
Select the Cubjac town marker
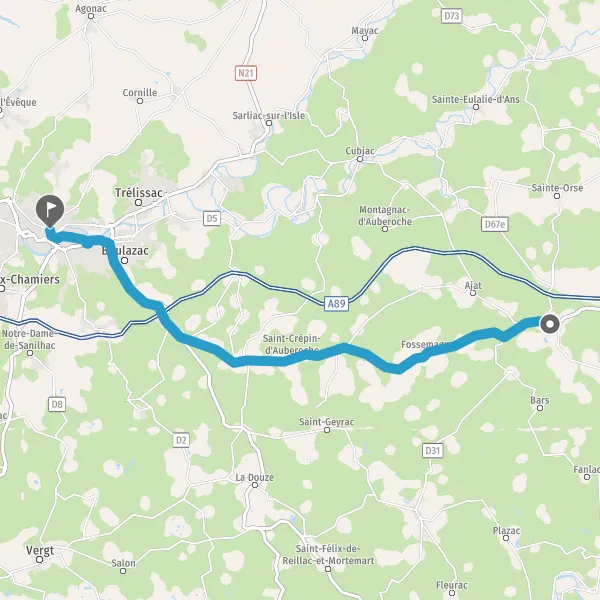360,159
